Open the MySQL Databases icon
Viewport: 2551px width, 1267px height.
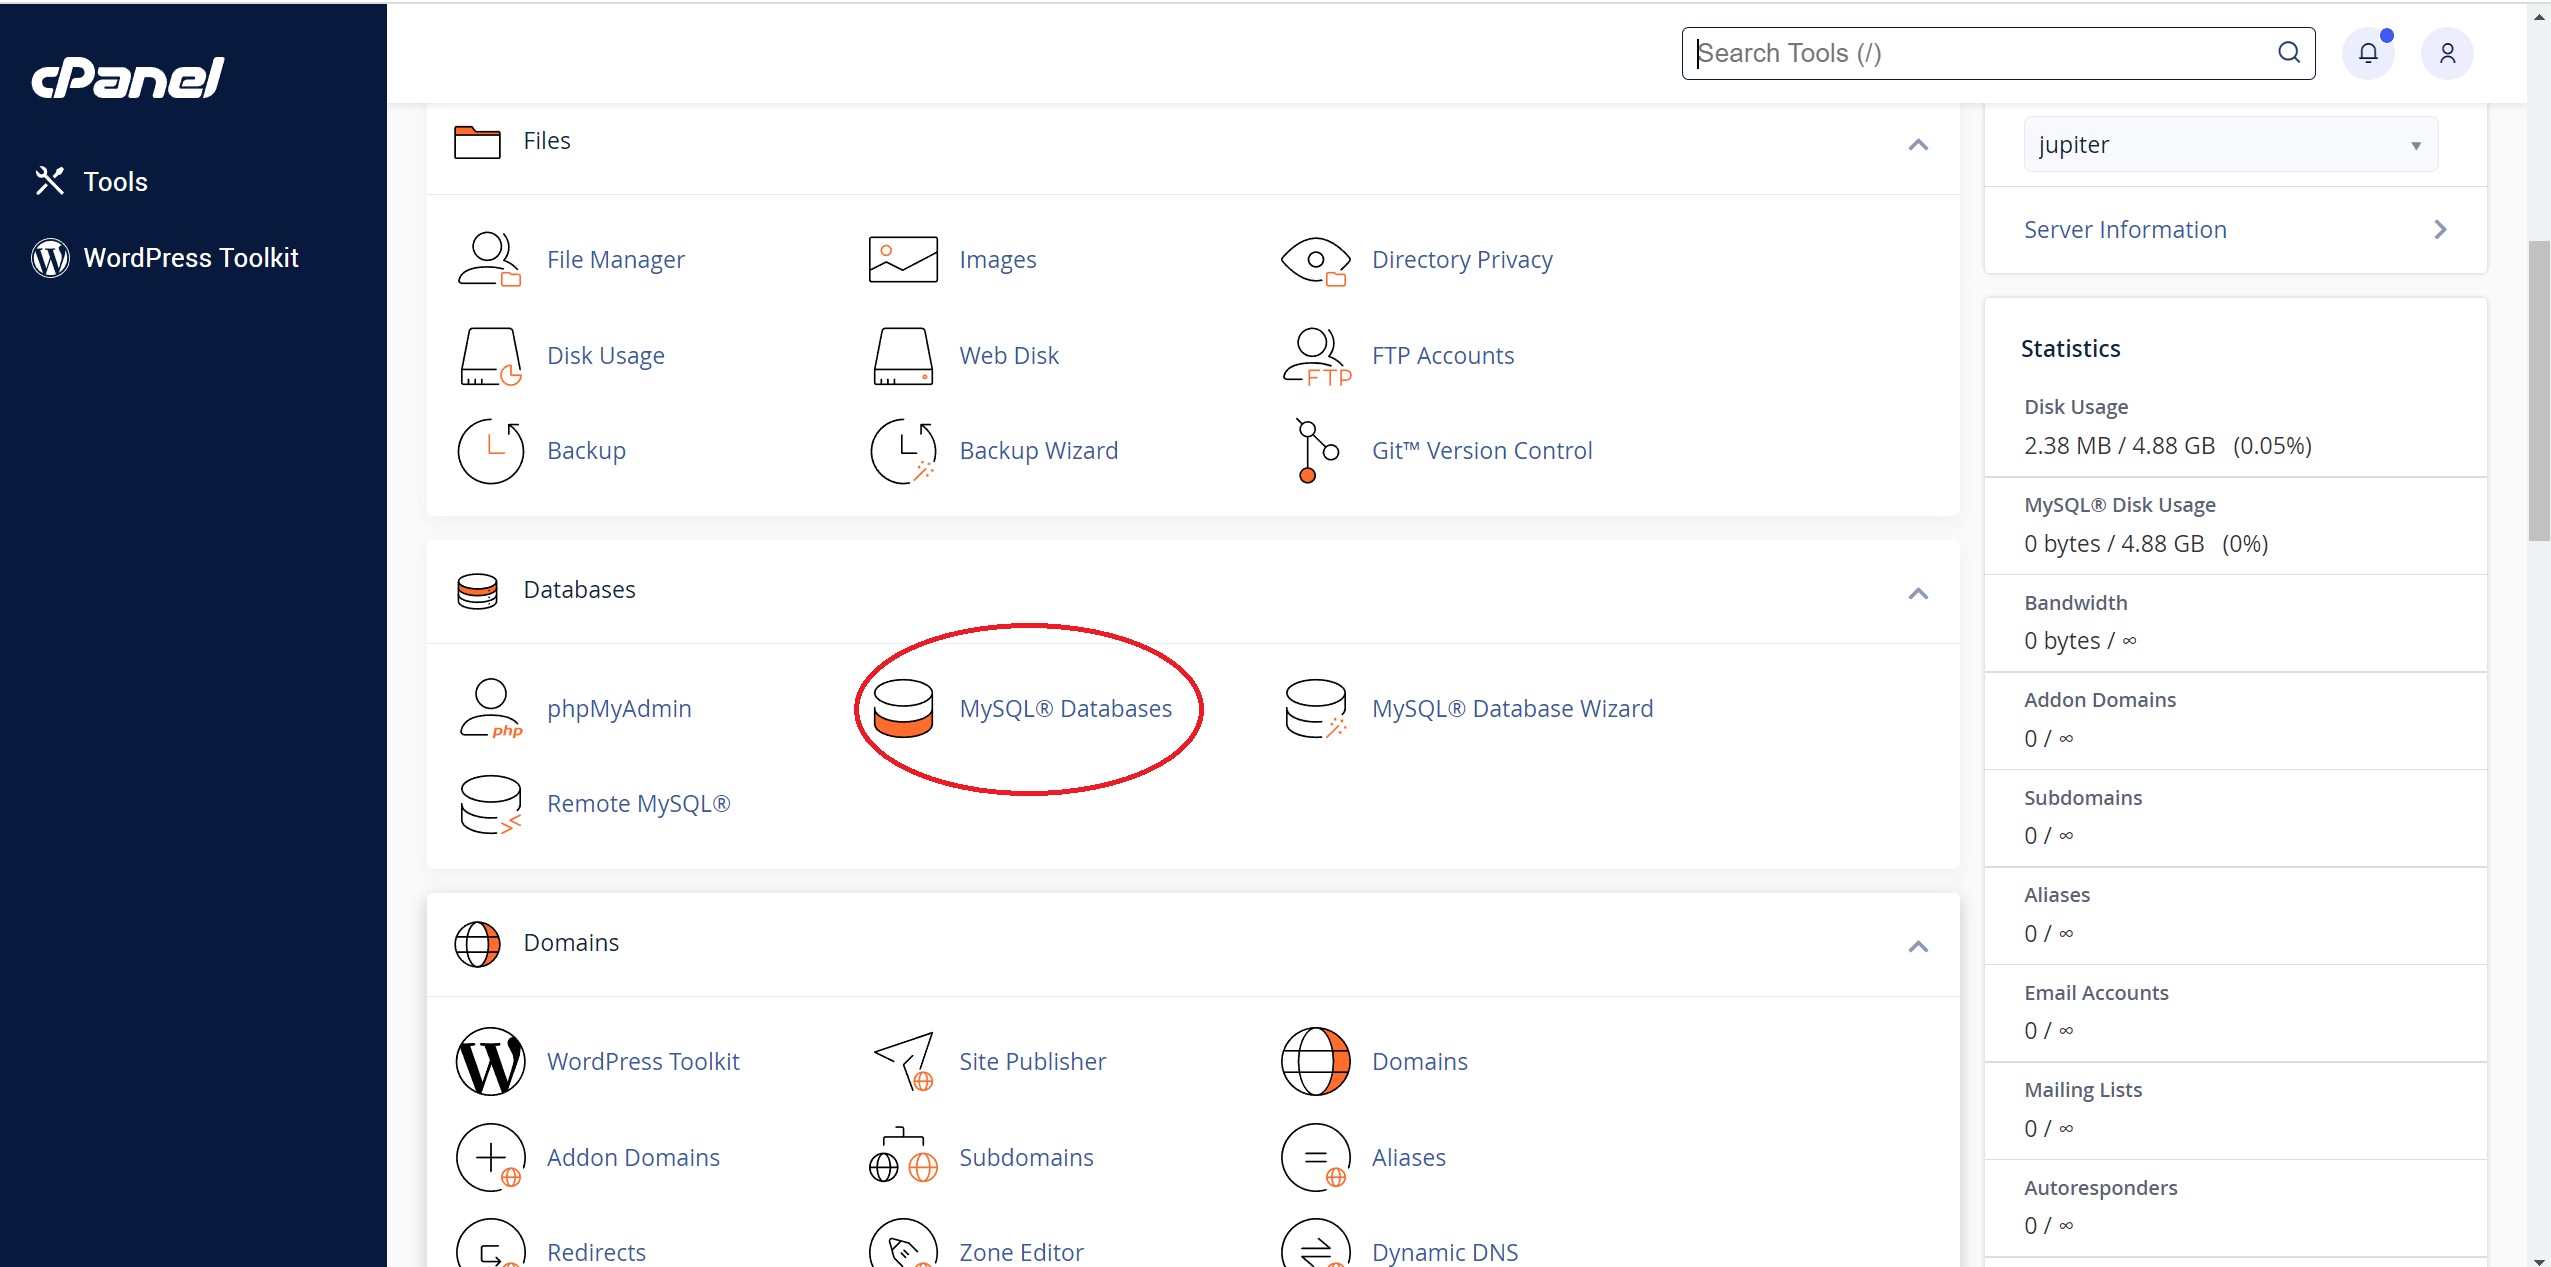click(903, 709)
